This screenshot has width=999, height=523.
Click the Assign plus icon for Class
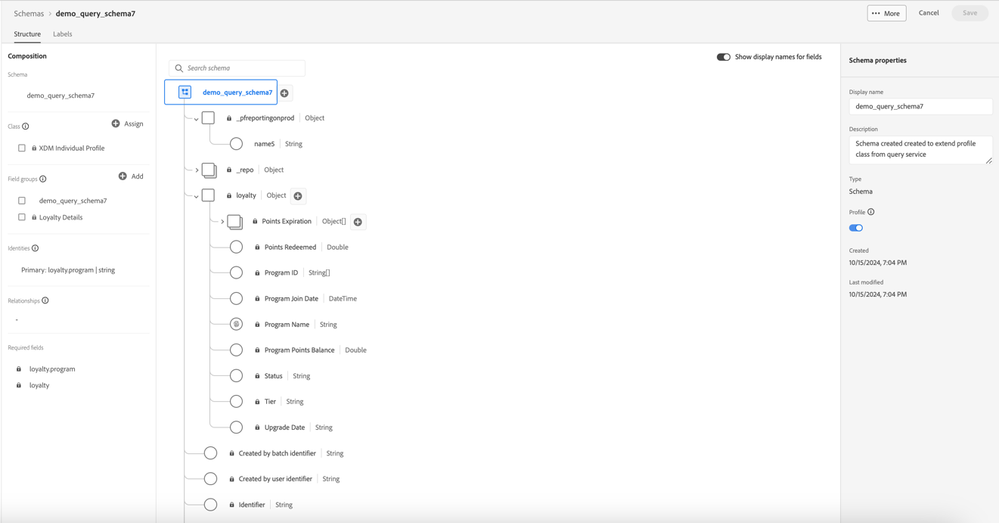point(116,124)
